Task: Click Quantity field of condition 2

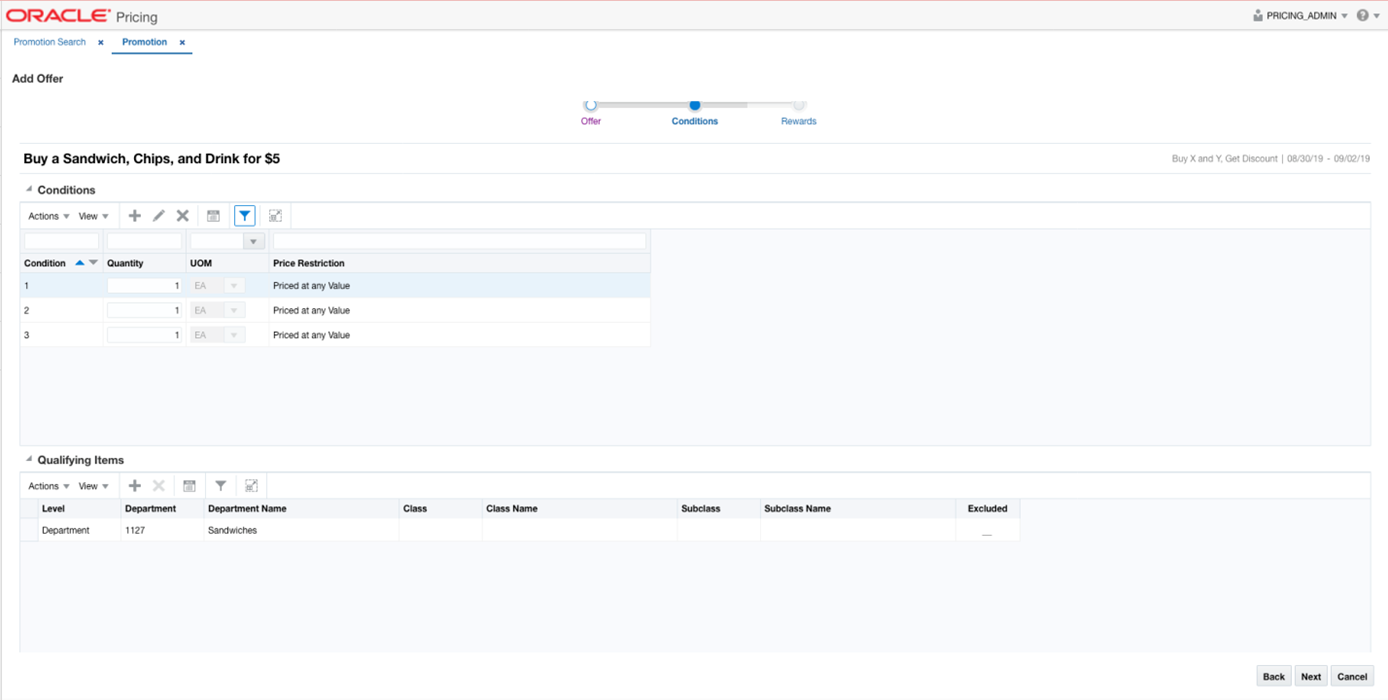Action: 144,311
